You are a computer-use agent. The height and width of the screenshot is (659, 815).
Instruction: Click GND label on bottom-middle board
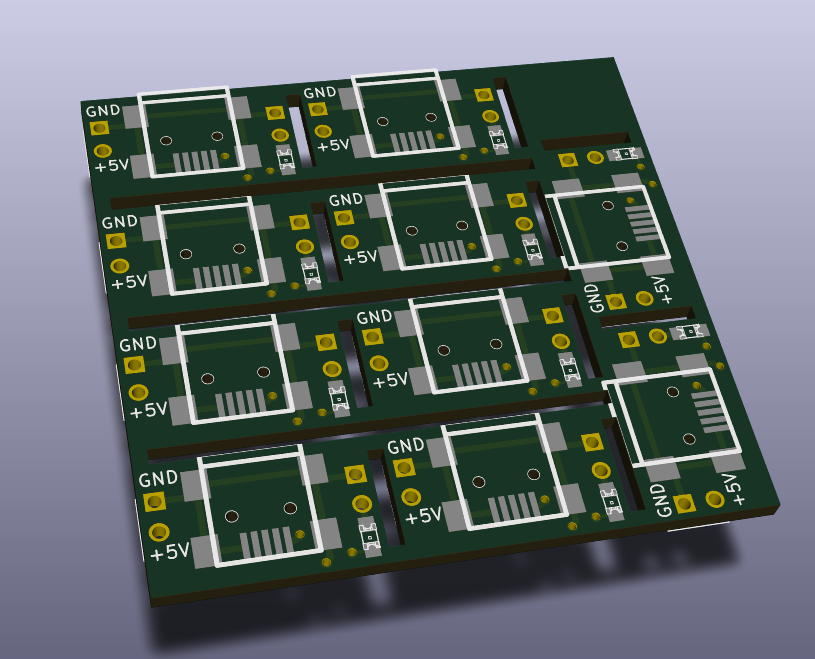coord(406,445)
